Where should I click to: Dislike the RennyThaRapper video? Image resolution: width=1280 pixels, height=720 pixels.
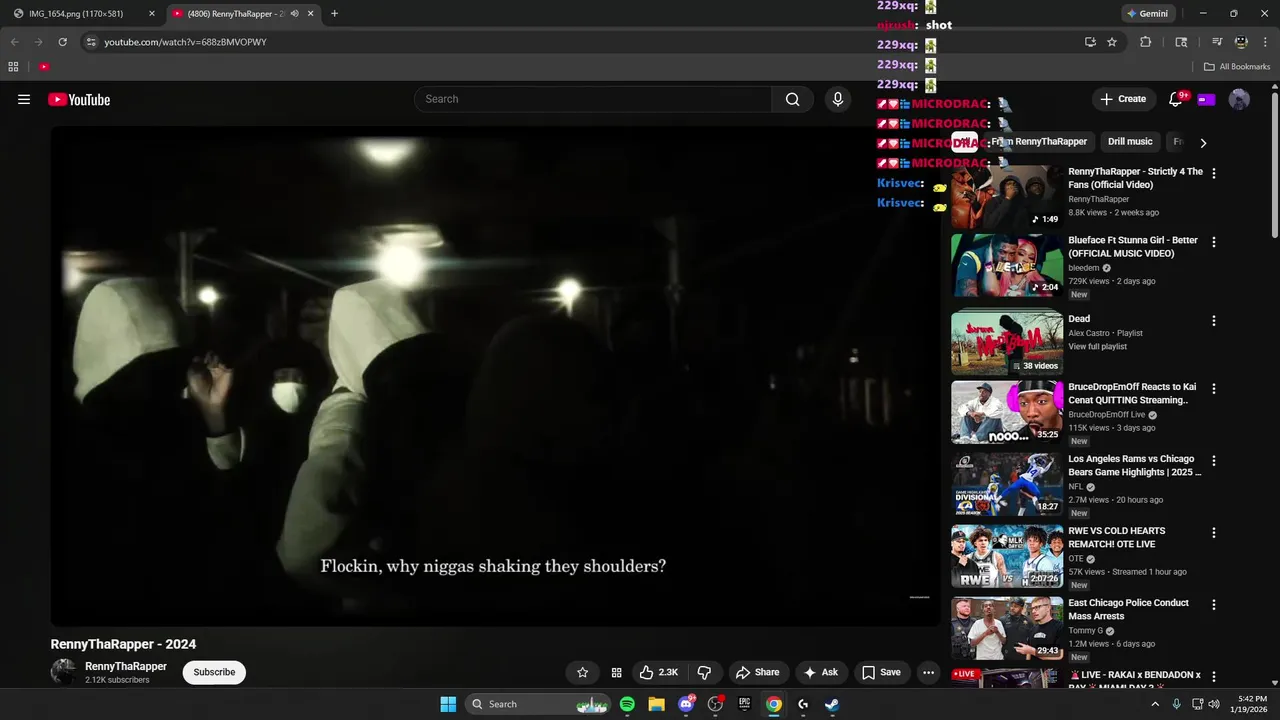coord(704,673)
